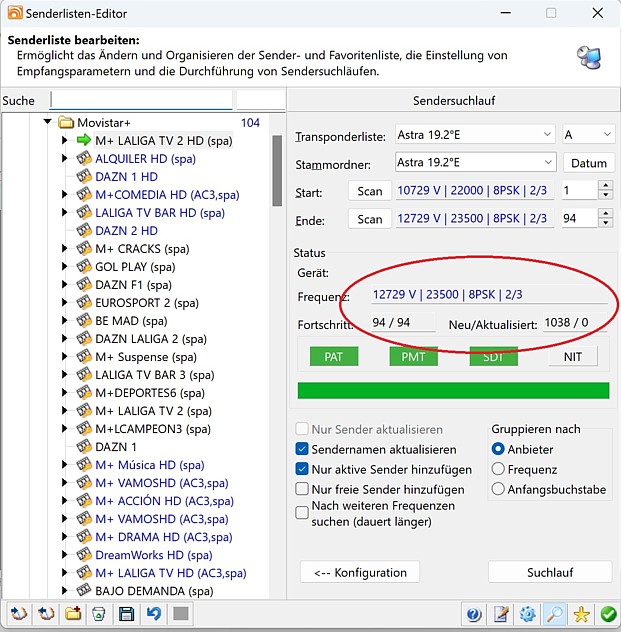Click the gray stop square icon
Screen dimensions: 621x632
[181, 614]
